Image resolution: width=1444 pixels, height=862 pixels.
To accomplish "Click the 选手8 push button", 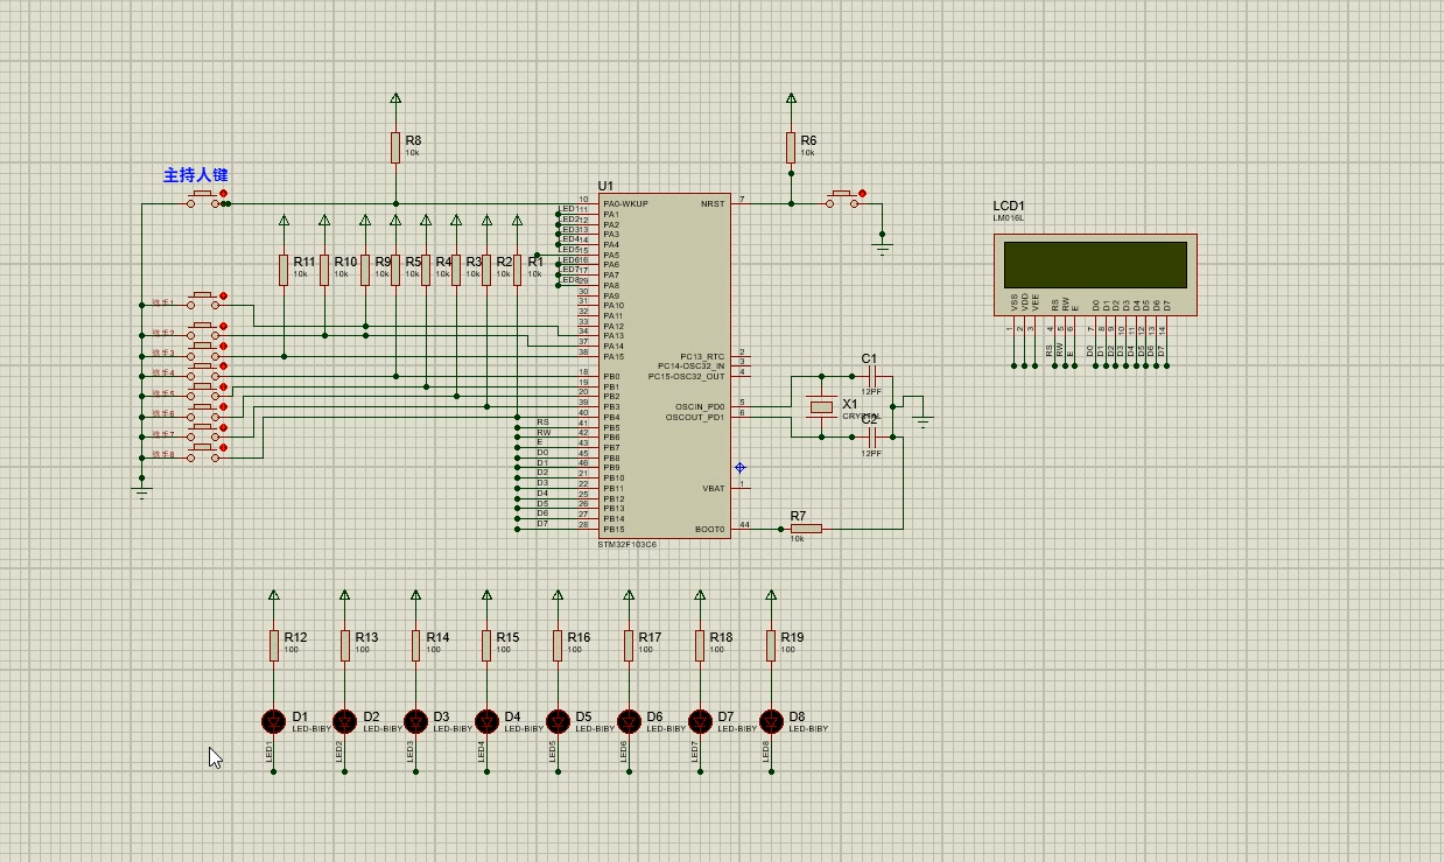I will [x=204, y=452].
